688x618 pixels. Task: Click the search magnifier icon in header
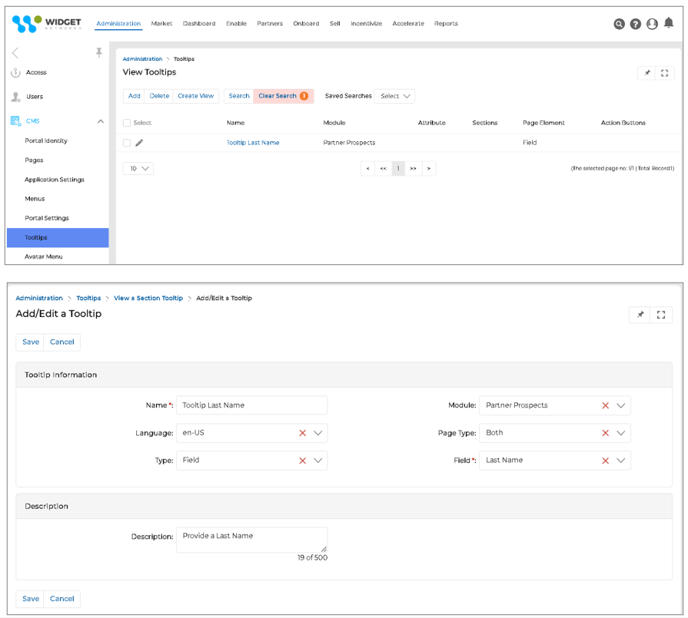619,24
